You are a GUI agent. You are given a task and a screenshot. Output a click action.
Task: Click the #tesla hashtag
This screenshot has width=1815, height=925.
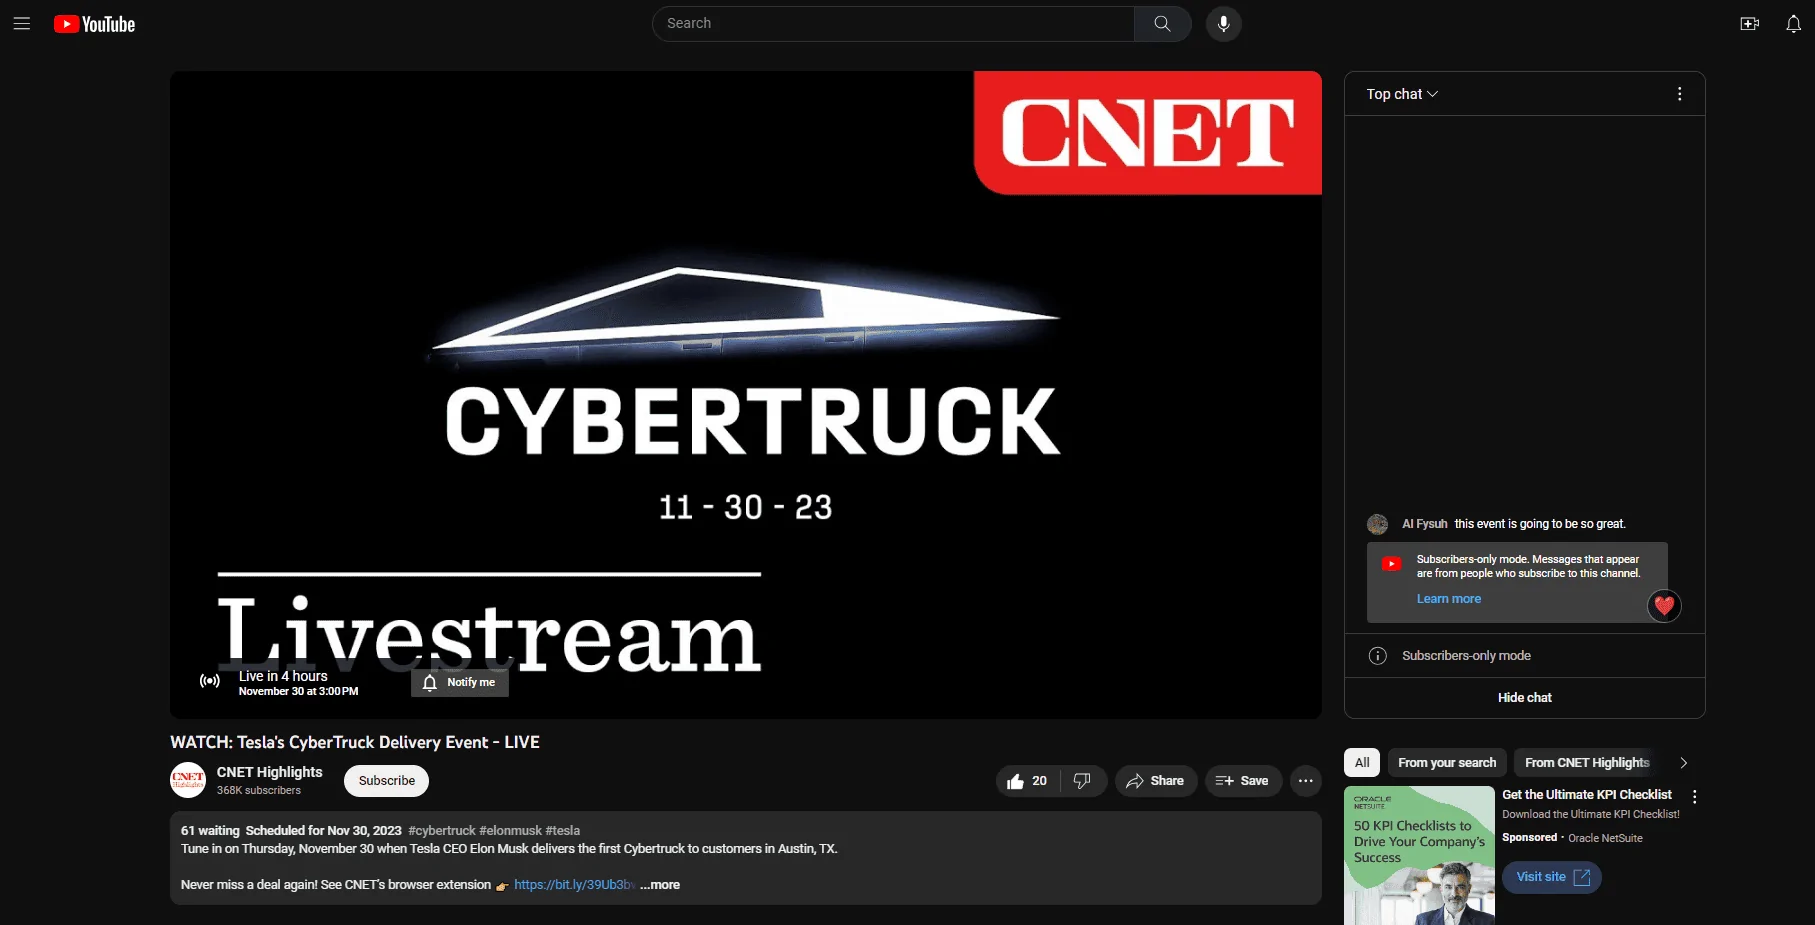[563, 831]
